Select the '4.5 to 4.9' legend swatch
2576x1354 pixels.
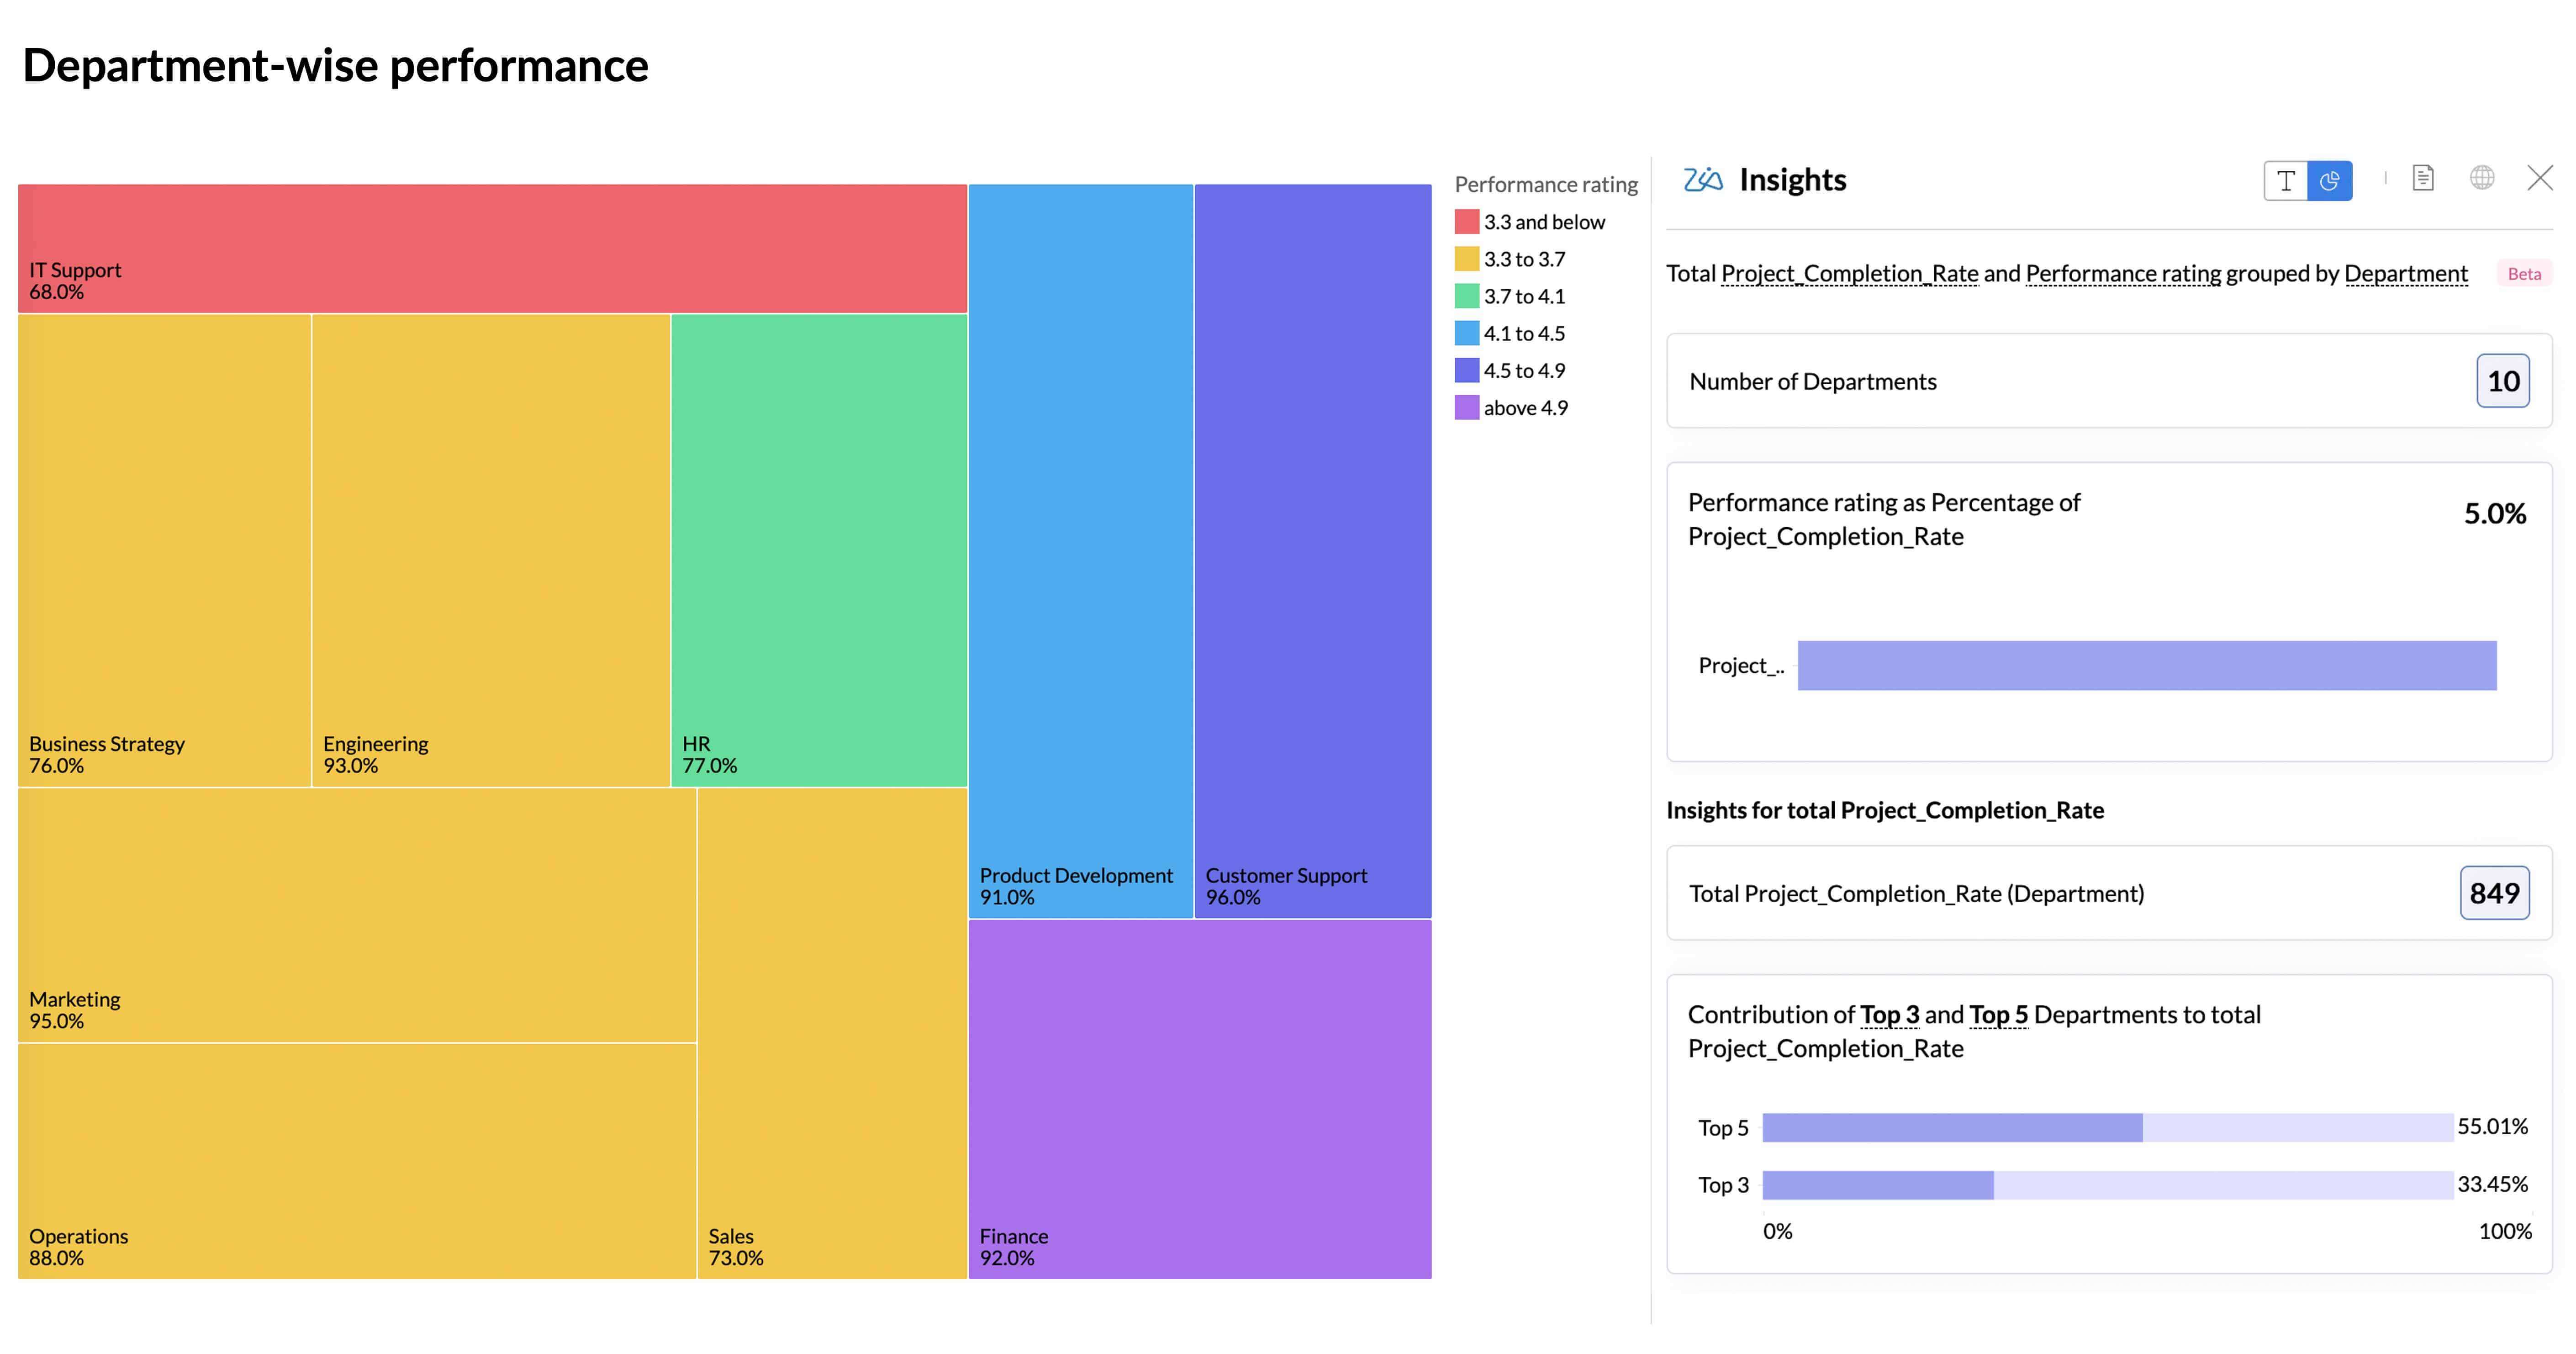point(1467,371)
